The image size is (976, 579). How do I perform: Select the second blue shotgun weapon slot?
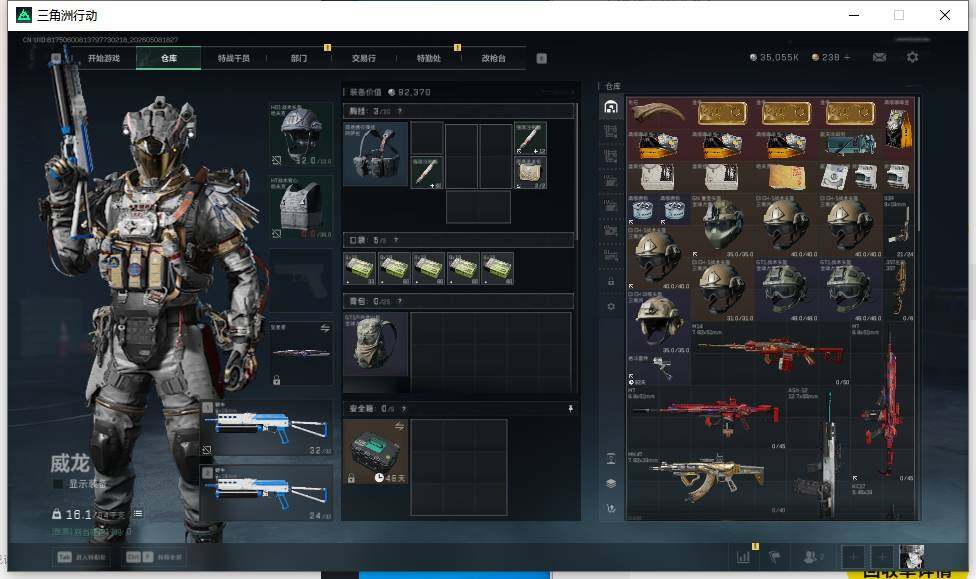267,493
